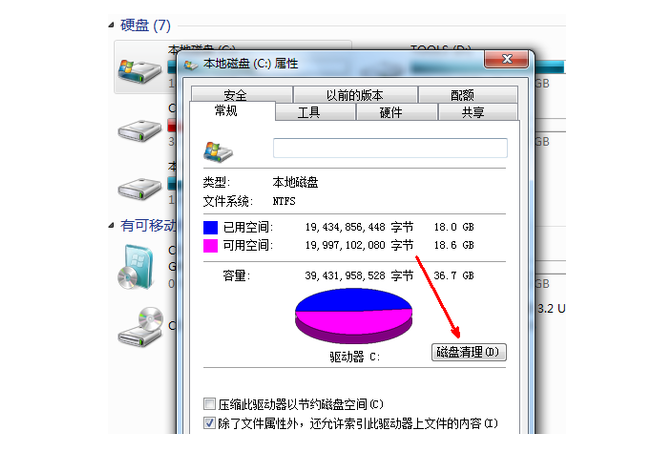Image resolution: width=651 pixels, height=452 pixels.
Task: Open the DVD optical drive icon
Action: [x=140, y=327]
